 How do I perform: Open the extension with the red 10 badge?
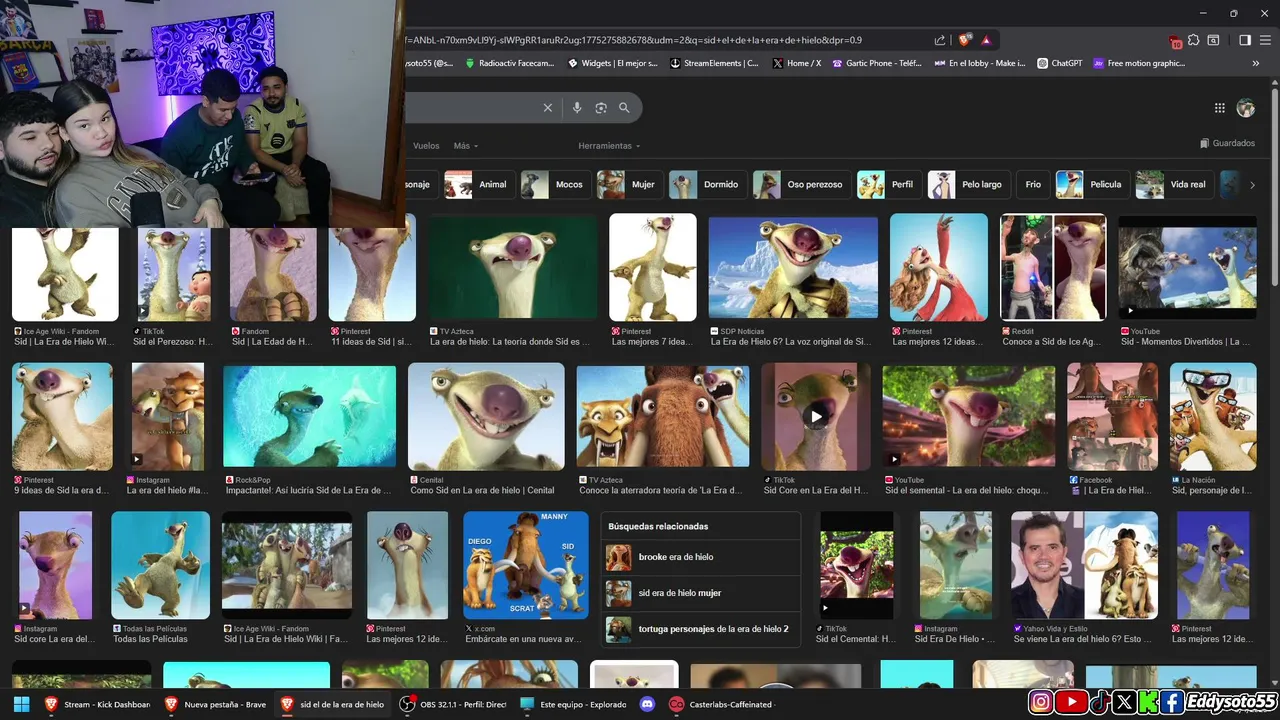click(x=1176, y=41)
